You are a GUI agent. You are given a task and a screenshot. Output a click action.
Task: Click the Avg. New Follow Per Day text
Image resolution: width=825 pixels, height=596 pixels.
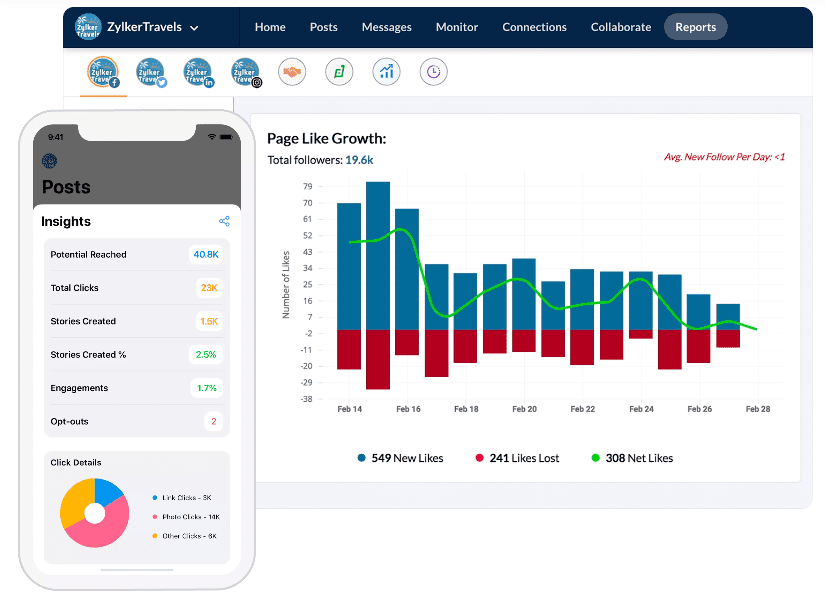tap(724, 157)
